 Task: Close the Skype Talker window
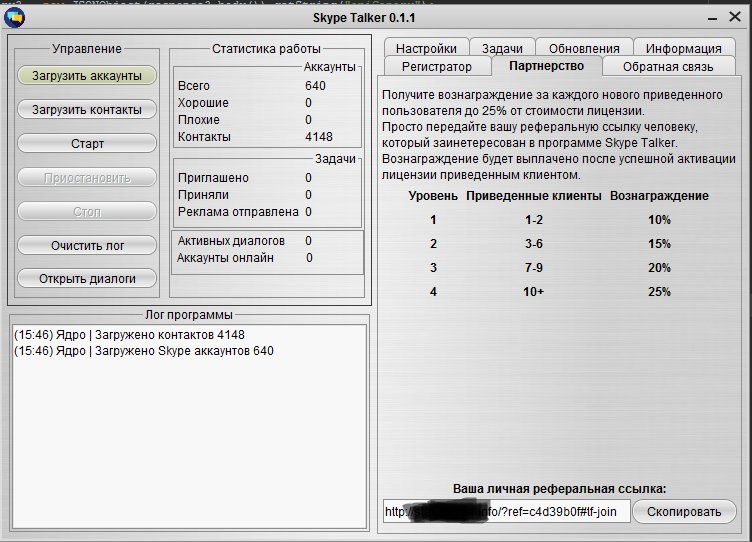pyautogui.click(x=735, y=17)
